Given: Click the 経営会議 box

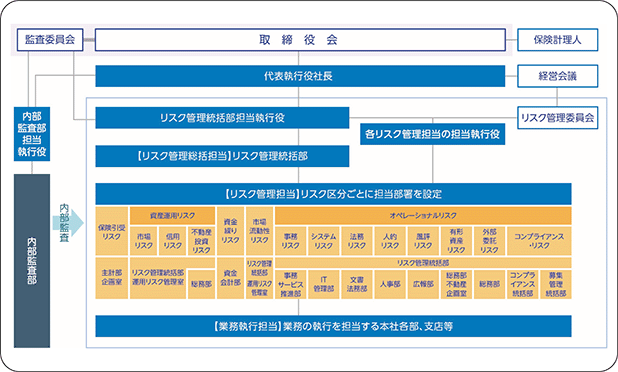Looking at the screenshot, I should click(x=557, y=76).
